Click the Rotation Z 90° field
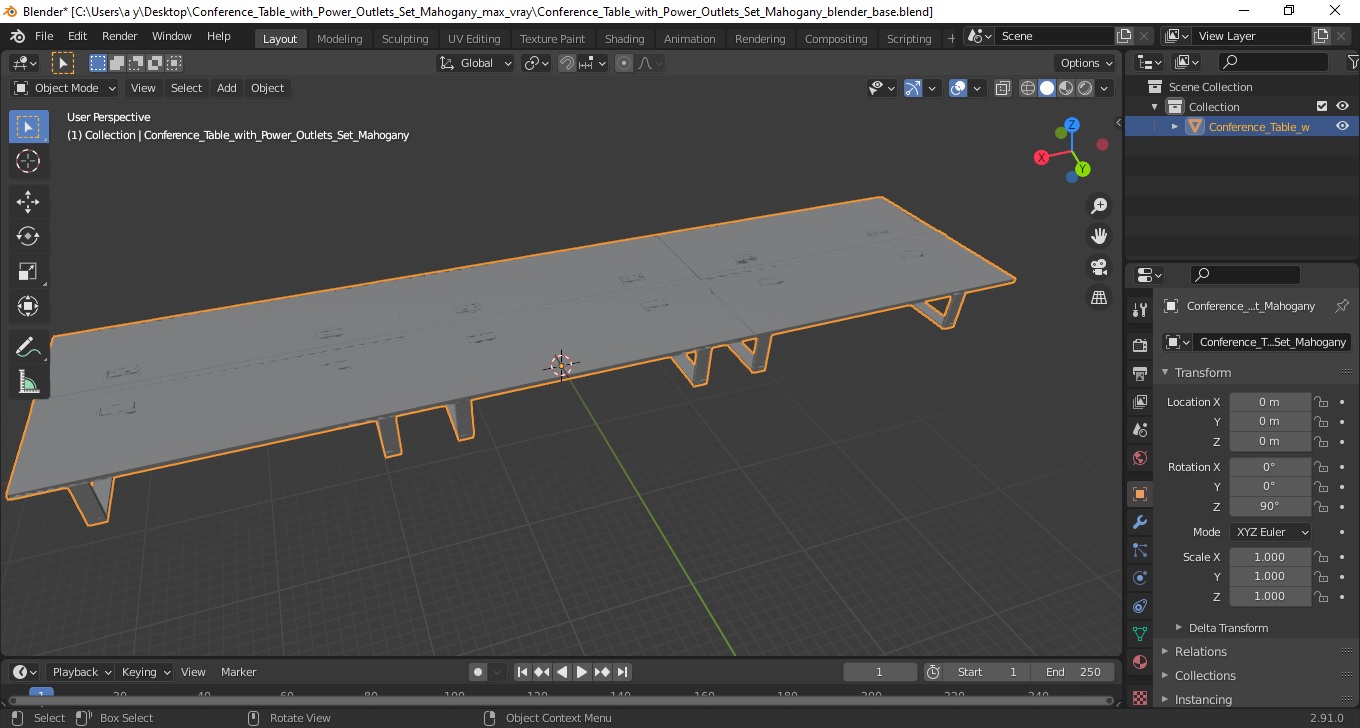 [x=1269, y=506]
